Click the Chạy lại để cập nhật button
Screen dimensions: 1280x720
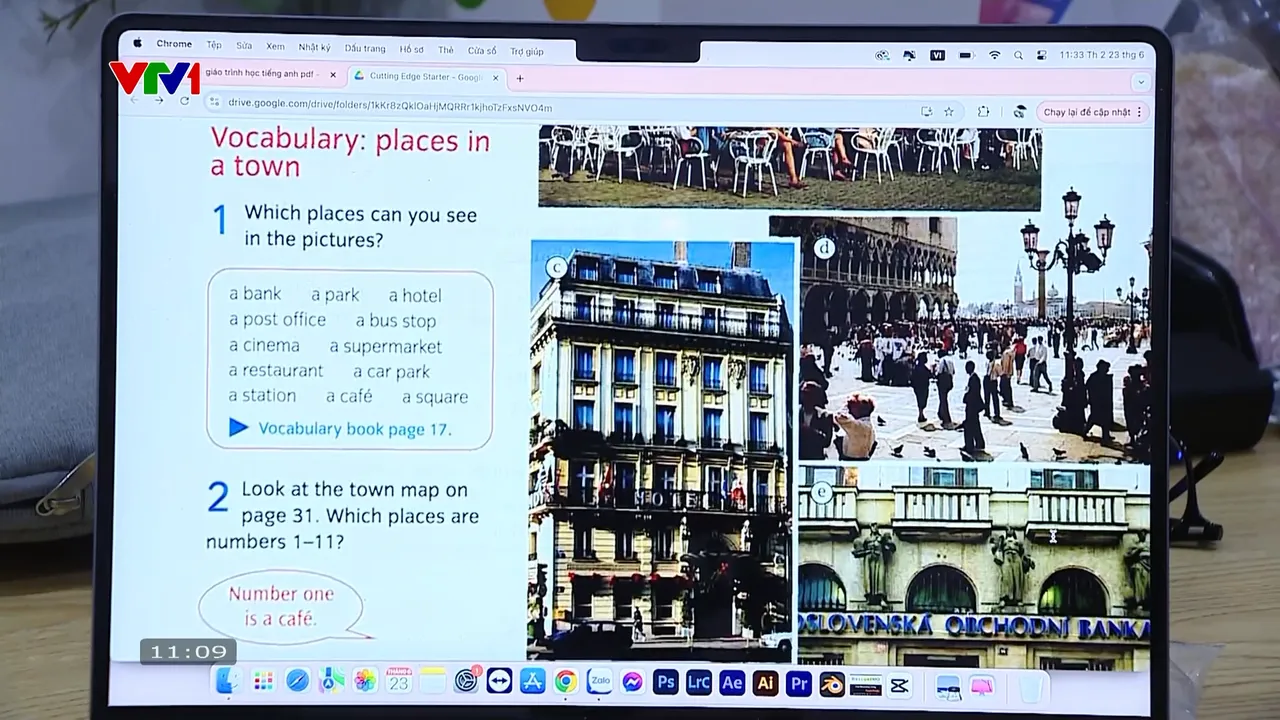click(1086, 112)
